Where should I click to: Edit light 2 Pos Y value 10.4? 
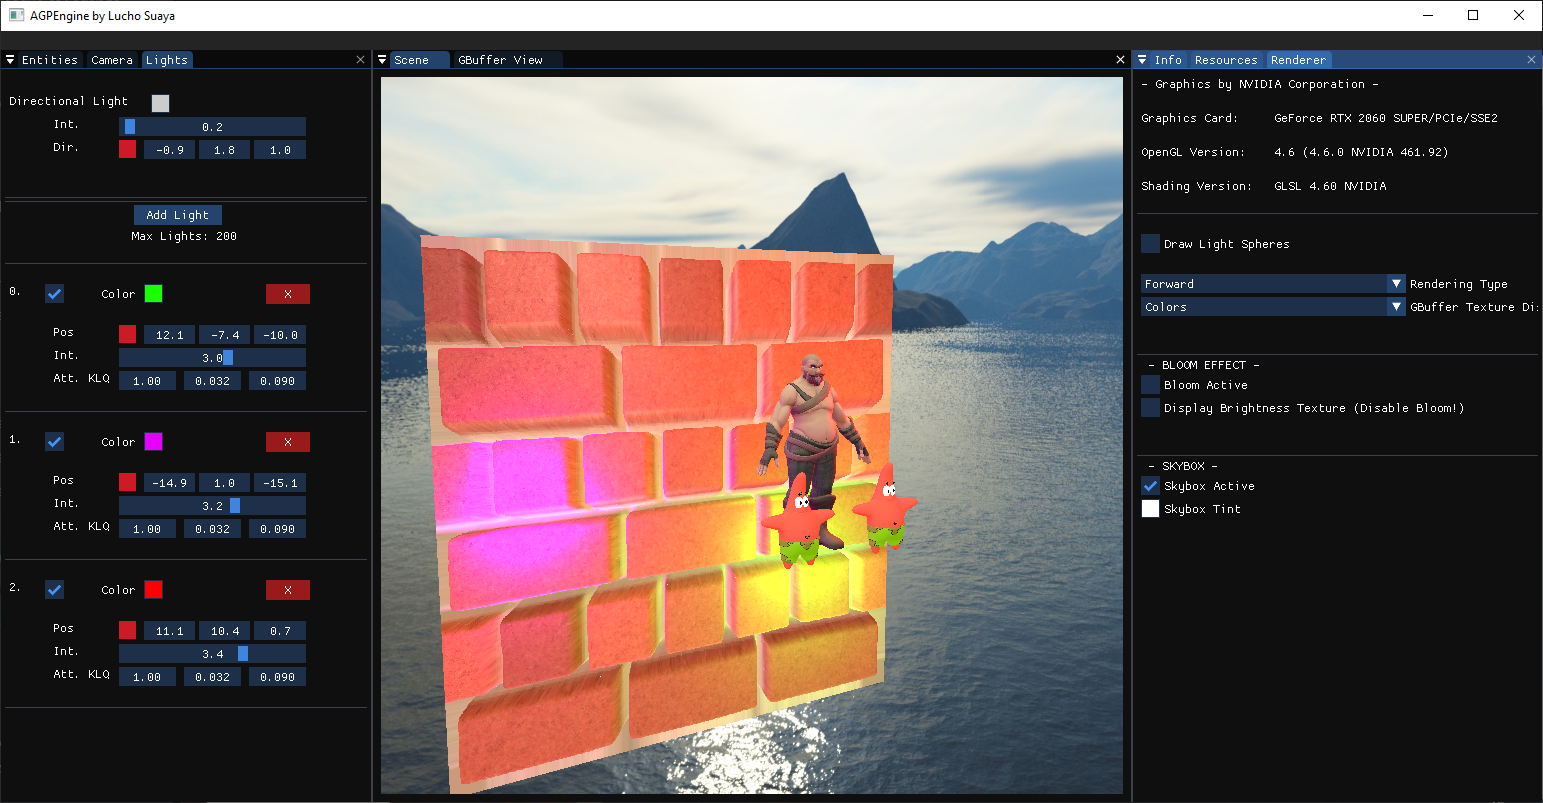pos(225,631)
